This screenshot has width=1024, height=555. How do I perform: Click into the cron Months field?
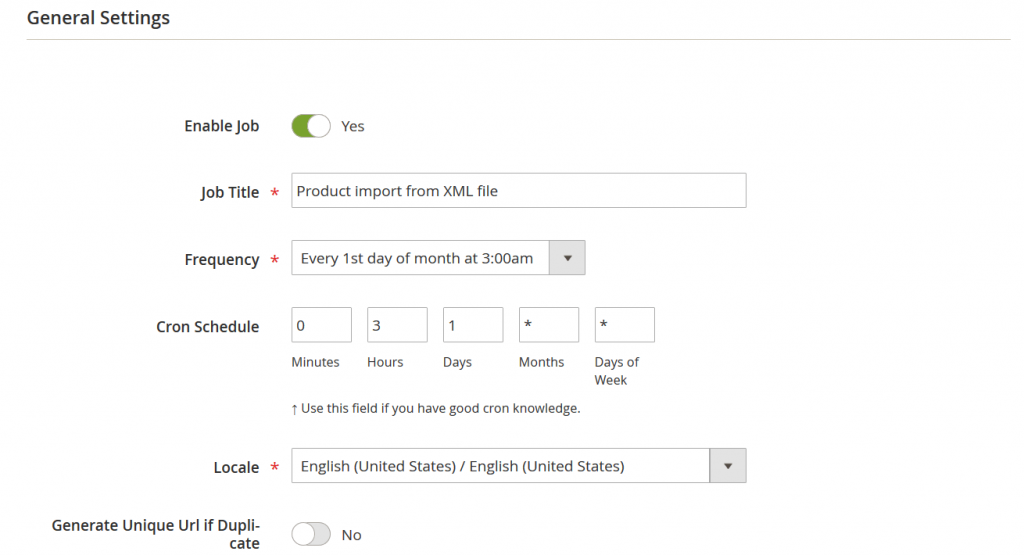[x=548, y=325]
